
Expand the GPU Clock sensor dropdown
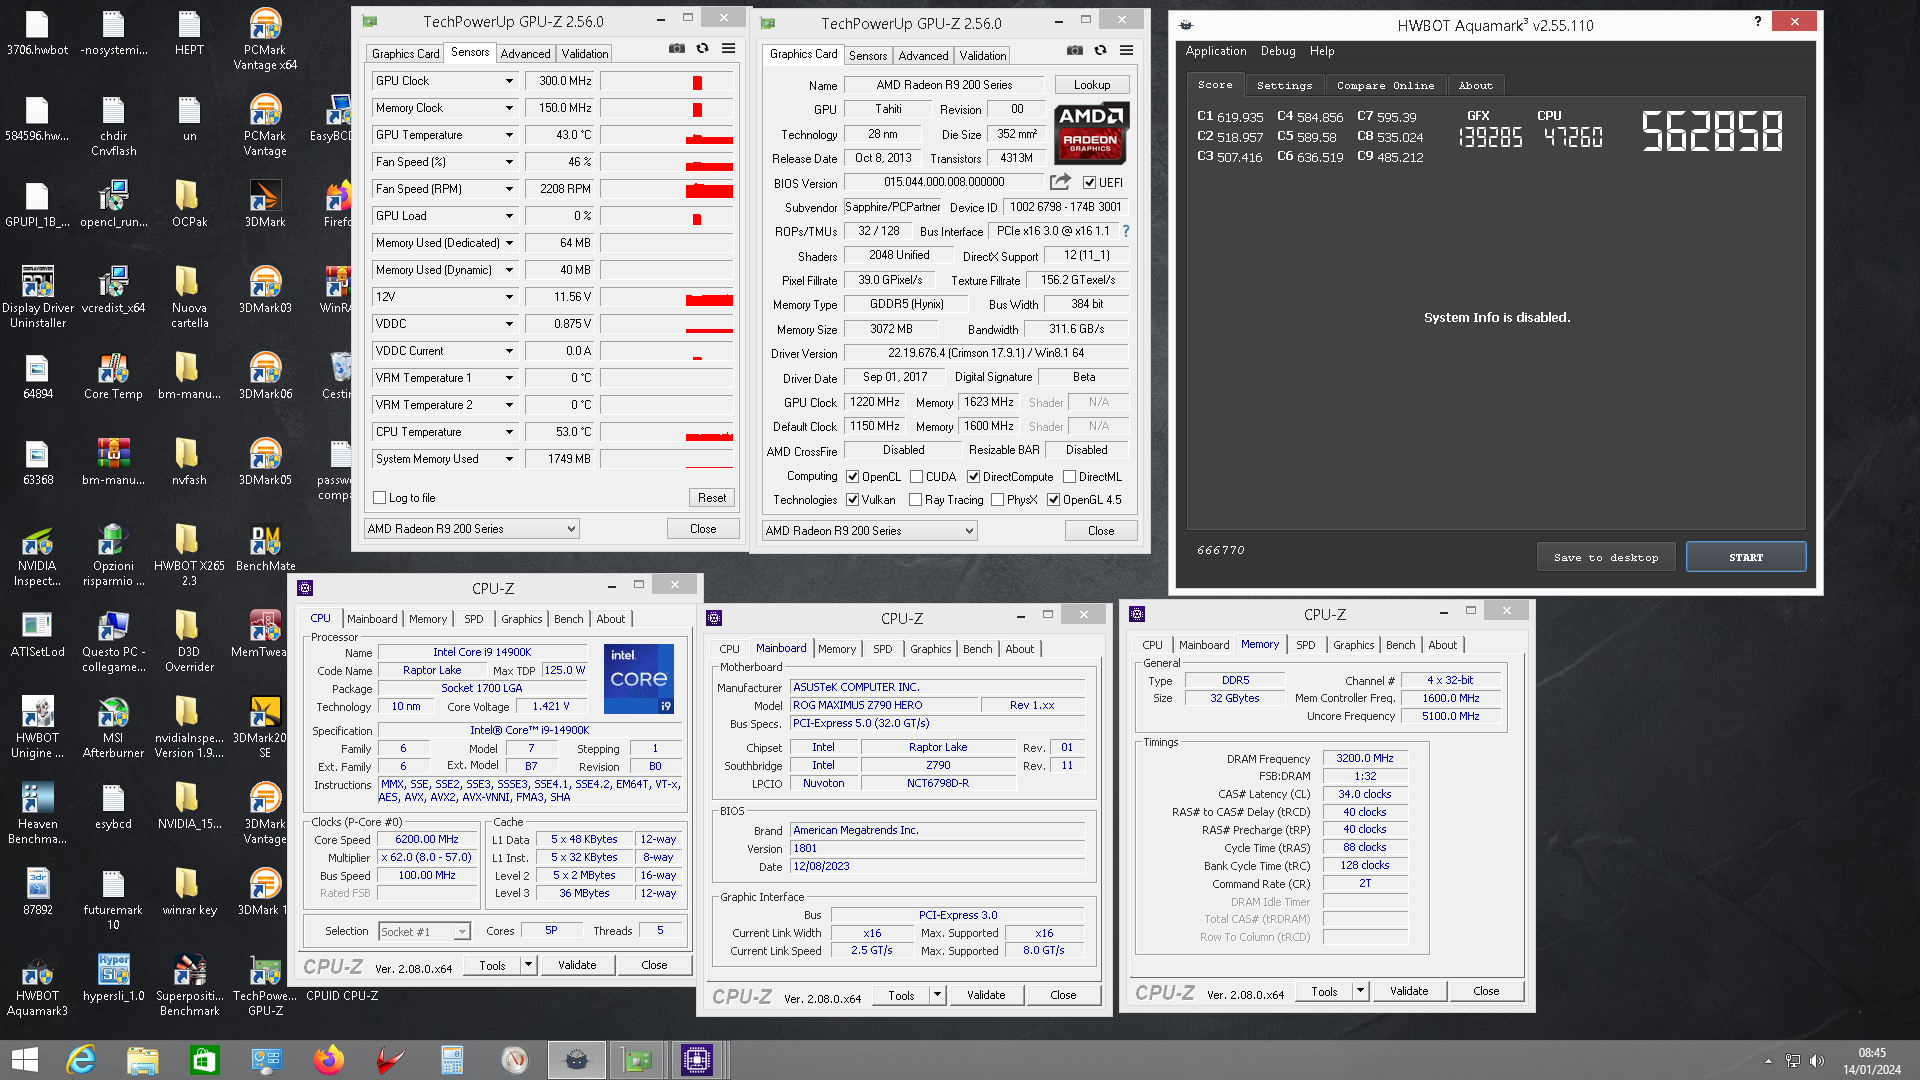509,81
